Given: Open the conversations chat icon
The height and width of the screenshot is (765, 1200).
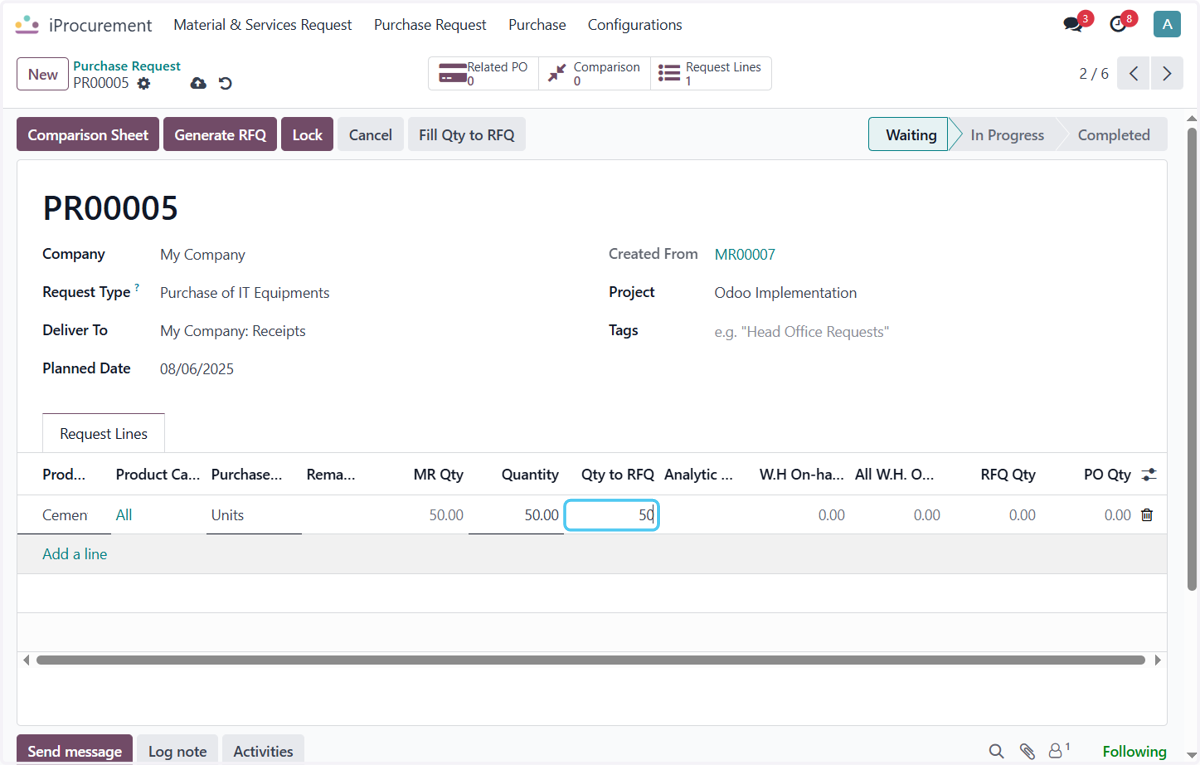Looking at the screenshot, I should [x=1073, y=25].
